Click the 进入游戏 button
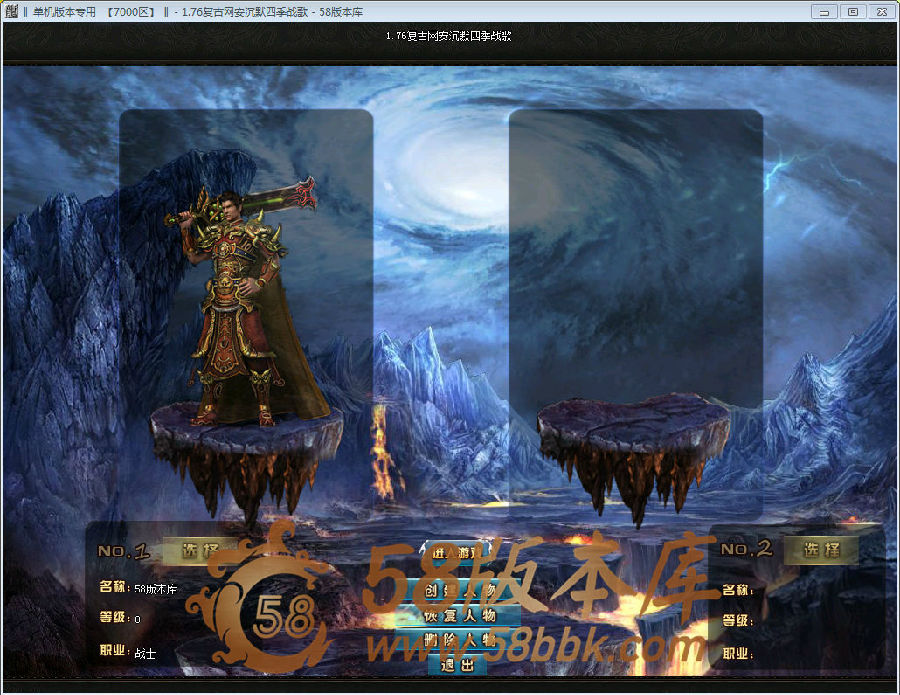Viewport: 900px width, 695px height. (x=457, y=553)
